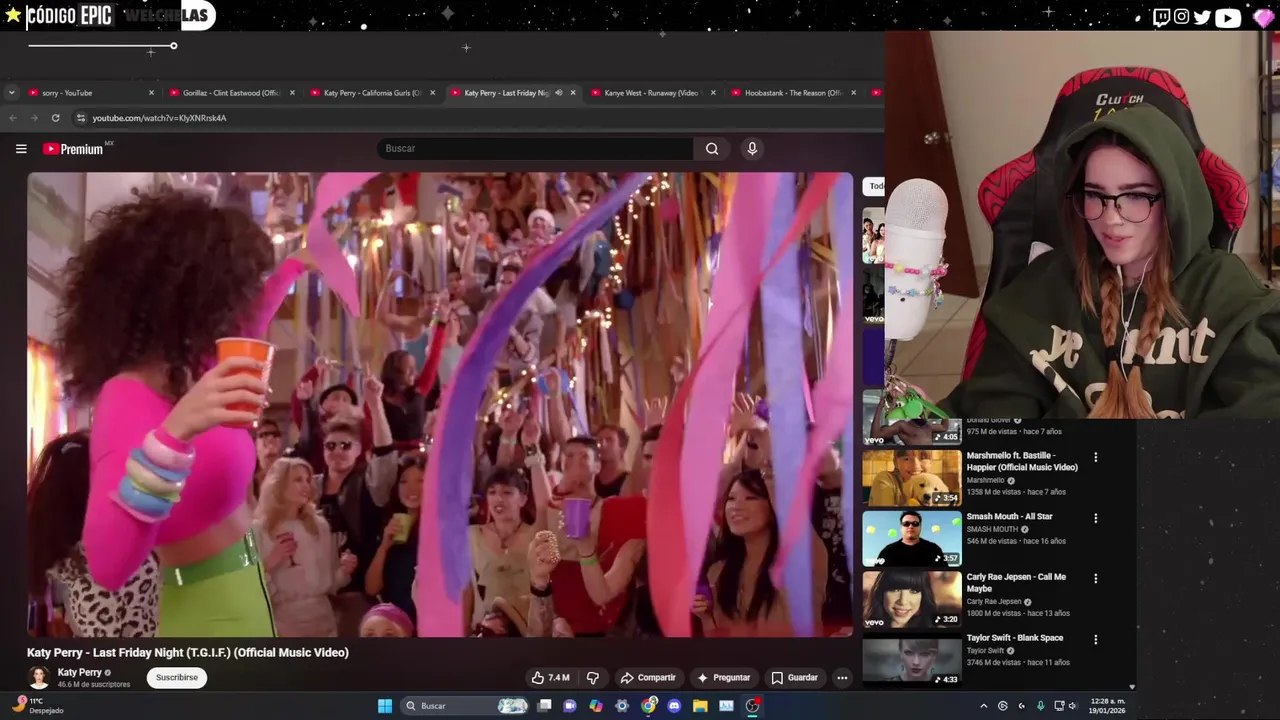Open Marshmello ft. Bastille Happier video title
This screenshot has height=720, width=1280.
click(1022, 462)
